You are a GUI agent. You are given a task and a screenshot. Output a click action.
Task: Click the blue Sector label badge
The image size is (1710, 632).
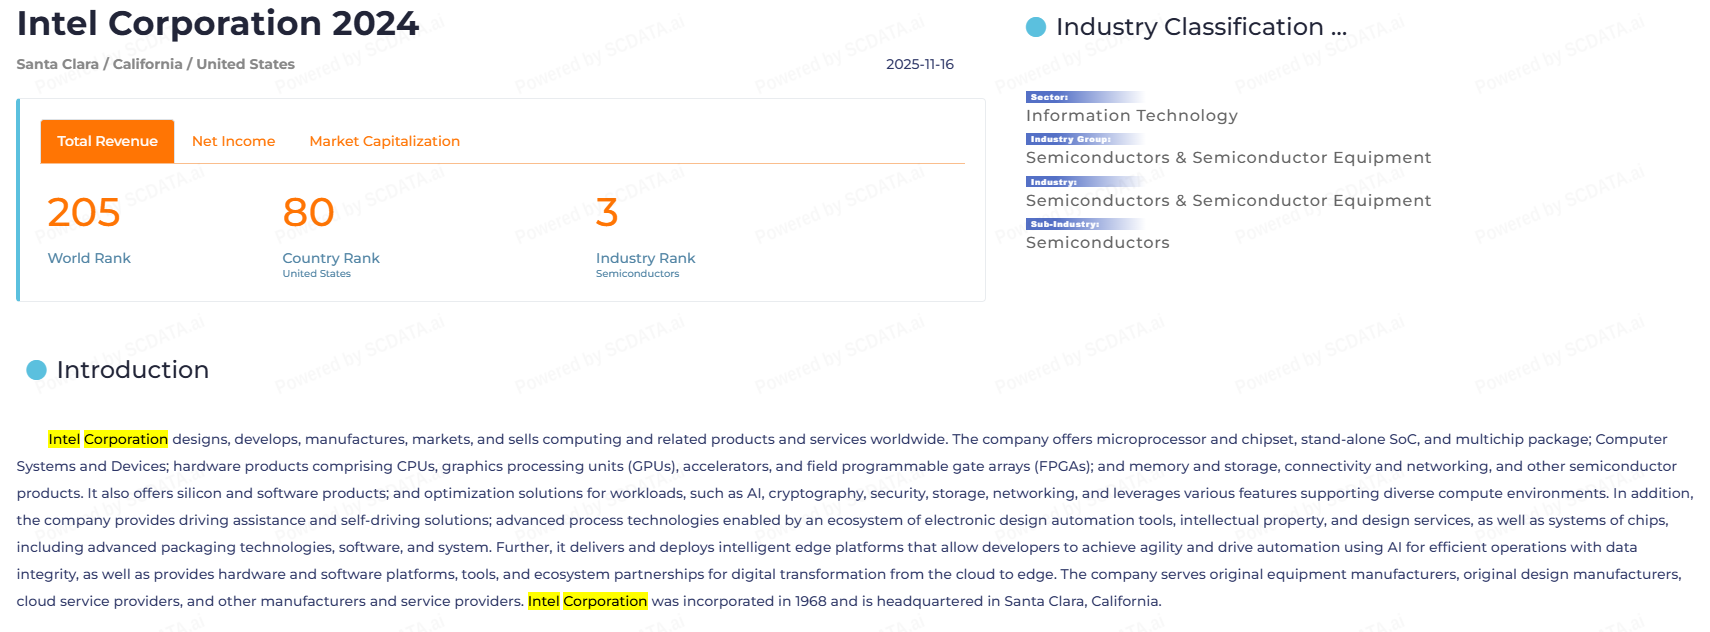click(1049, 97)
